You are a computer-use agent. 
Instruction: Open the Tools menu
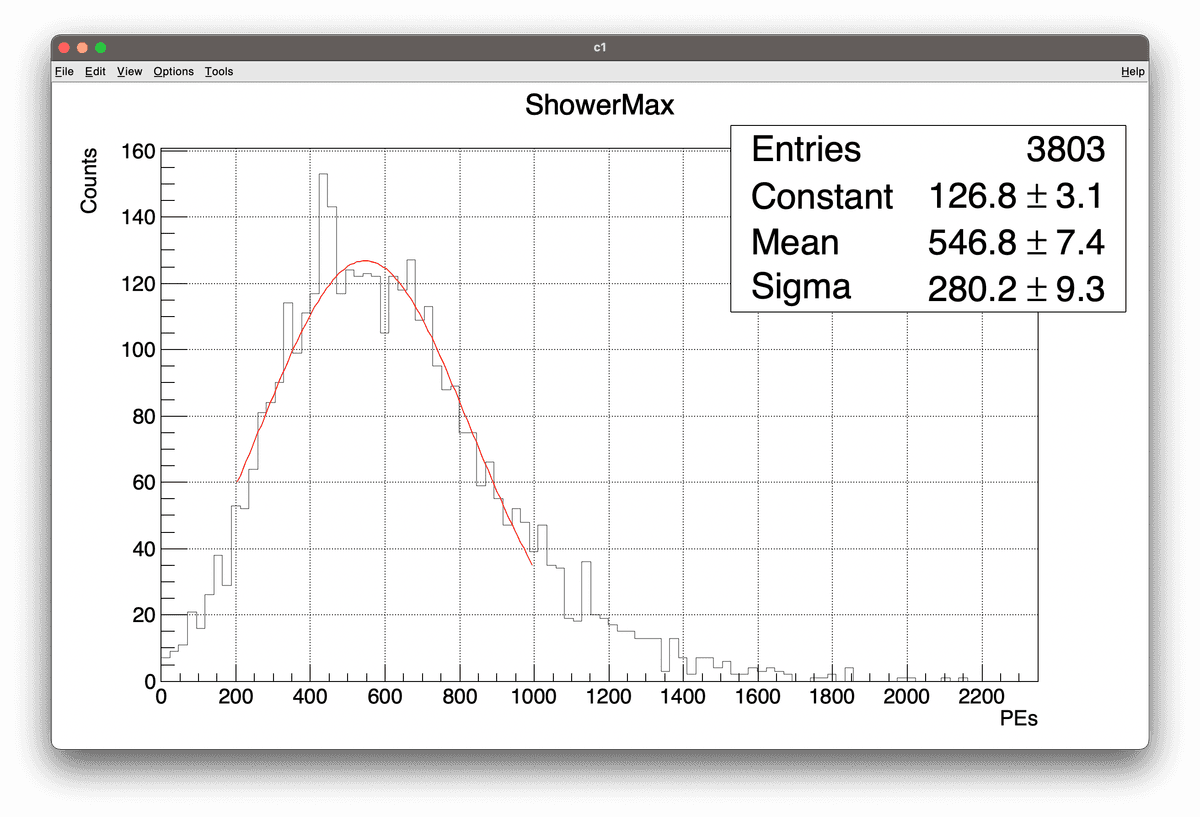(x=219, y=72)
